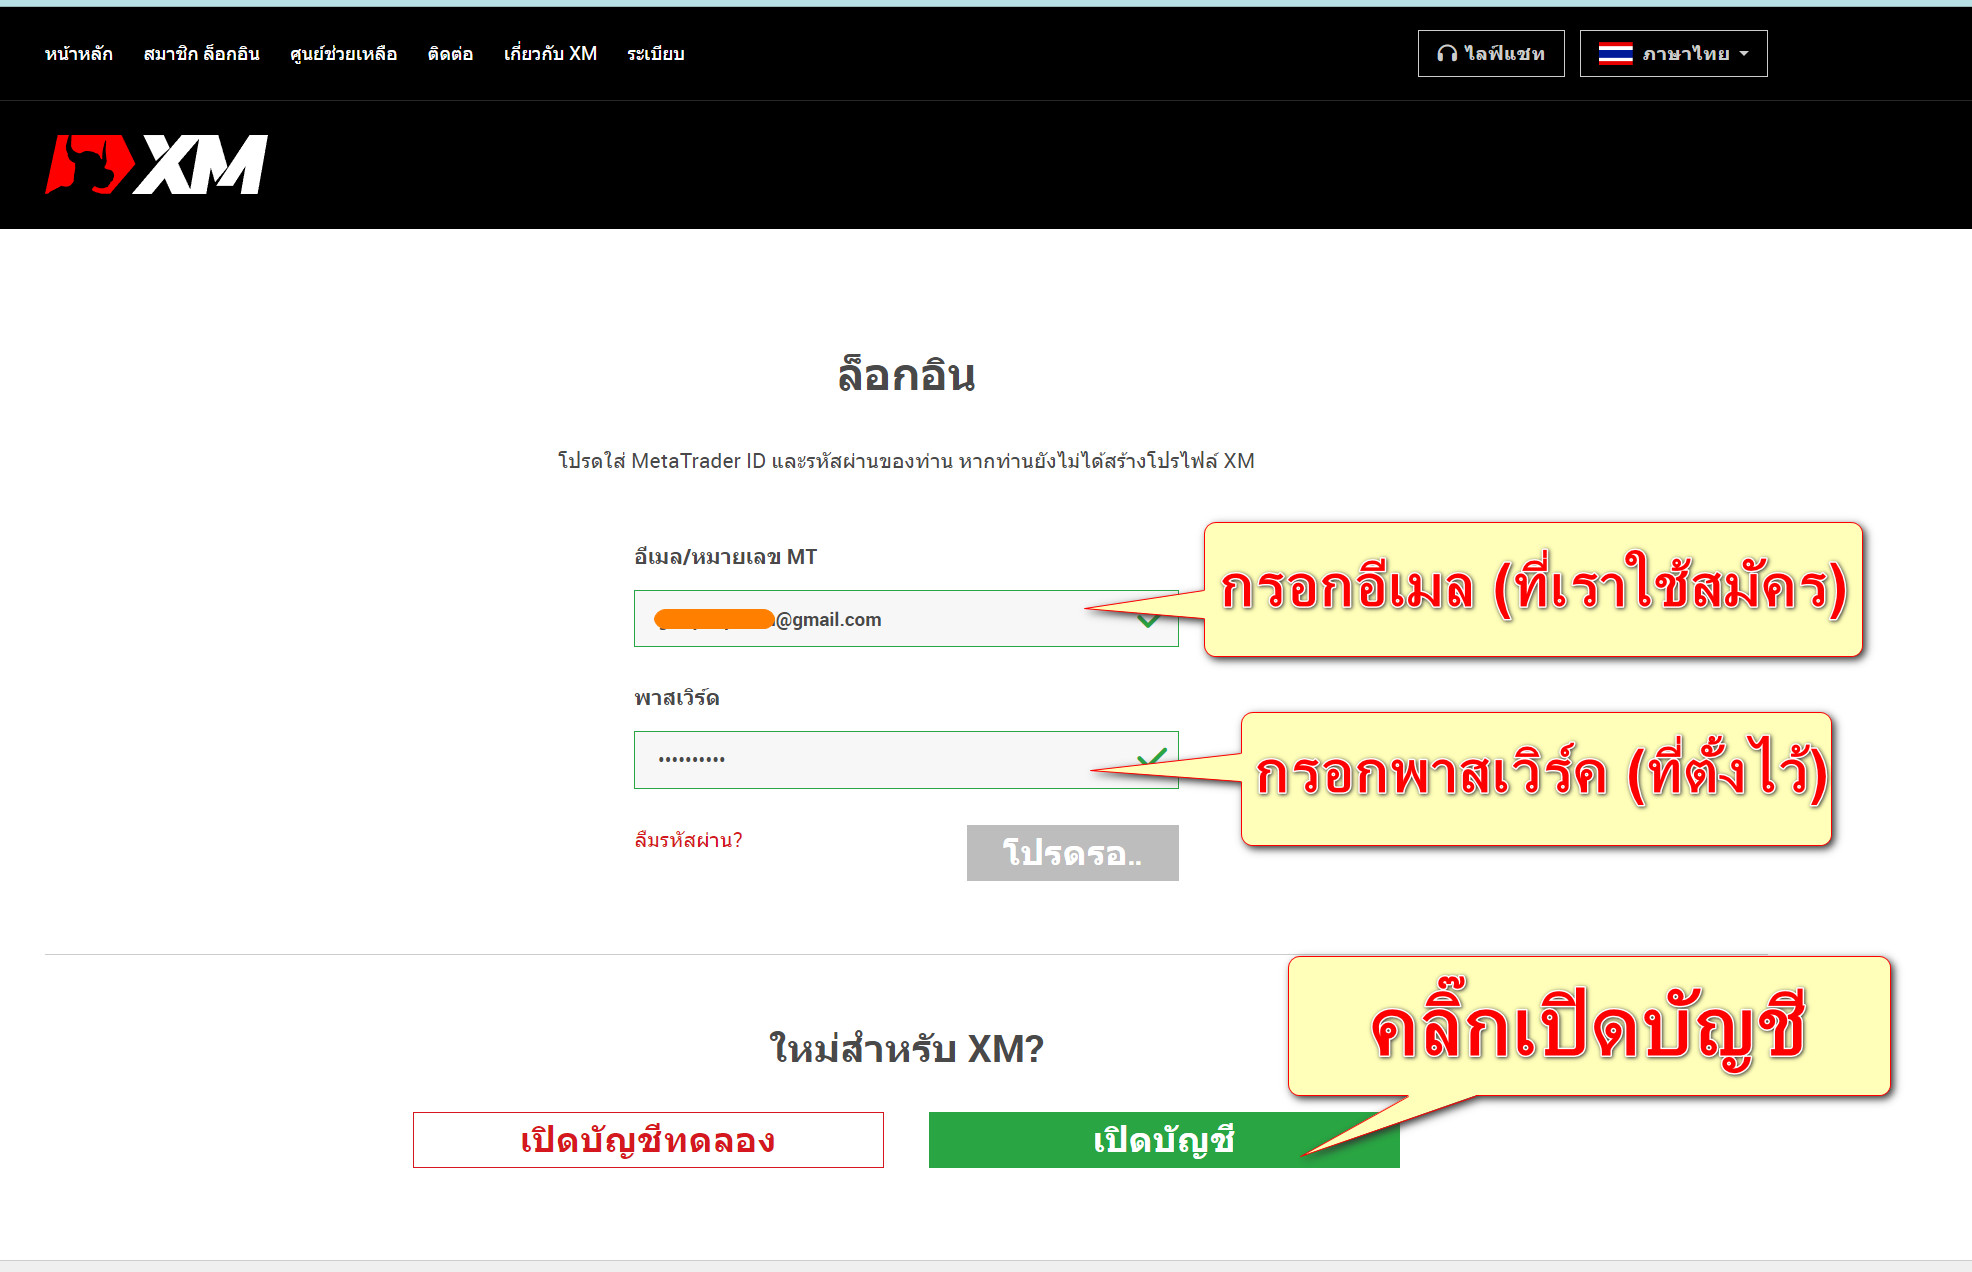Open ศูนย์ช่วยเหลือ help center menu
The image size is (1972, 1272).
pyautogui.click(x=343, y=54)
